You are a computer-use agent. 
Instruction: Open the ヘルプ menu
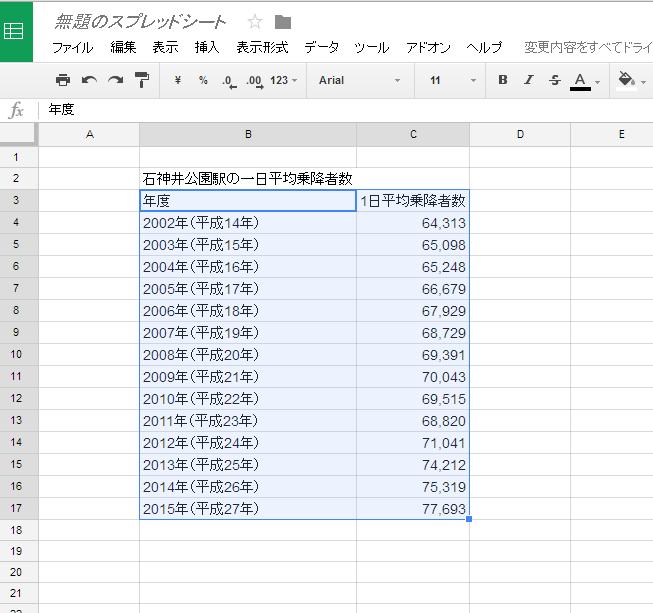(484, 47)
